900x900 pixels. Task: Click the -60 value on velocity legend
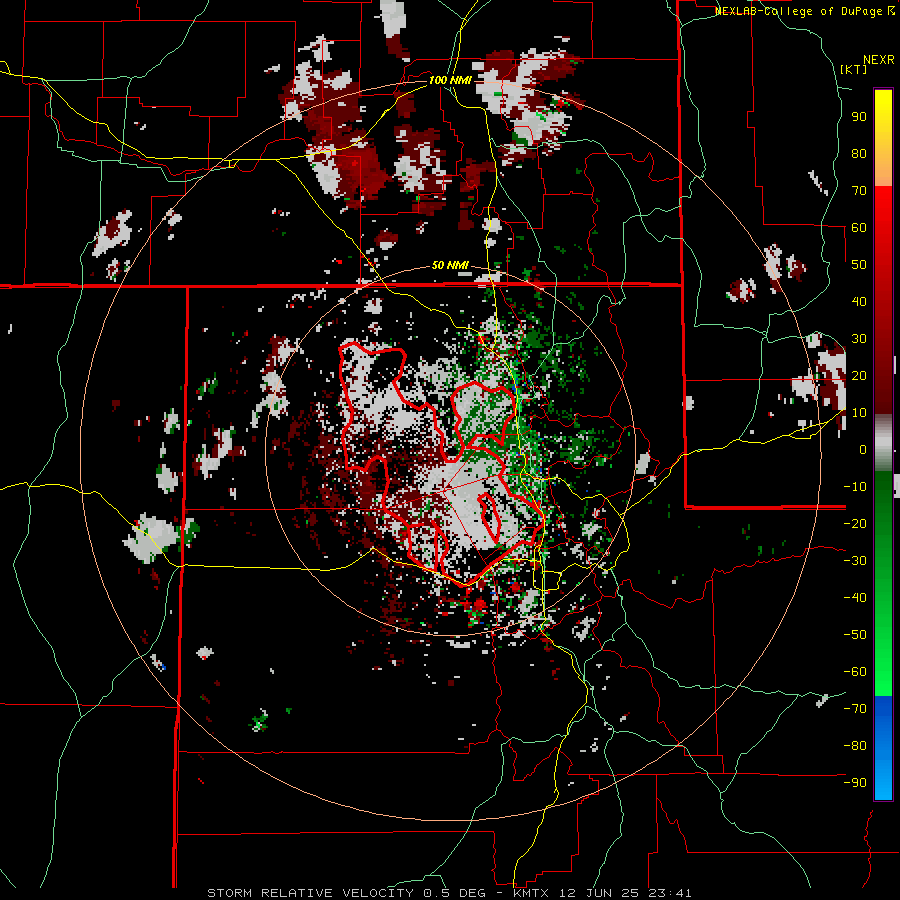click(855, 672)
